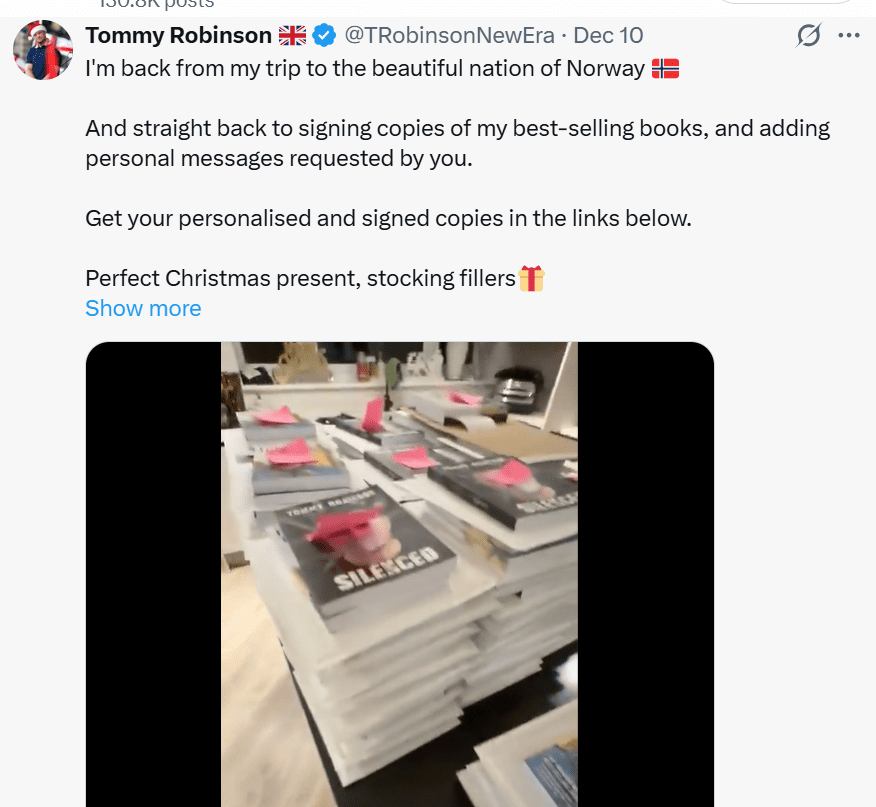Click the "Perfect Christmas present" text
Screen dimensions: 876x807
(300, 278)
